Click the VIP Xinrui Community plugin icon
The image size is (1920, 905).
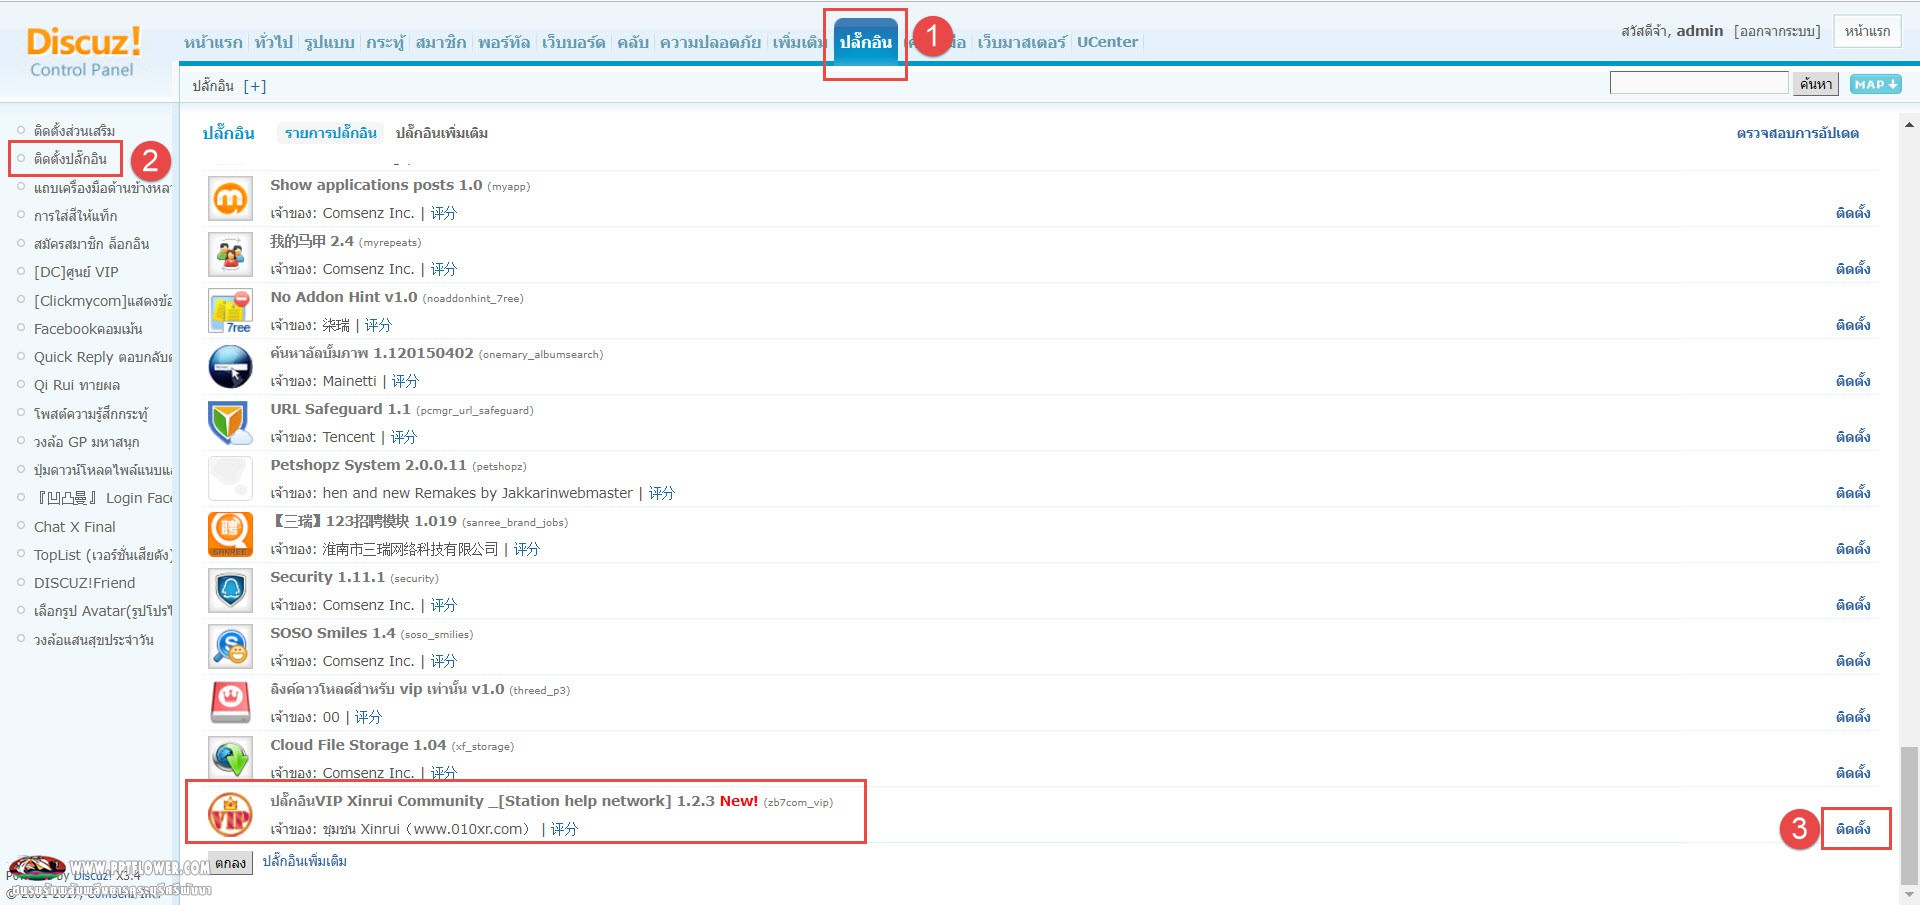(230, 814)
